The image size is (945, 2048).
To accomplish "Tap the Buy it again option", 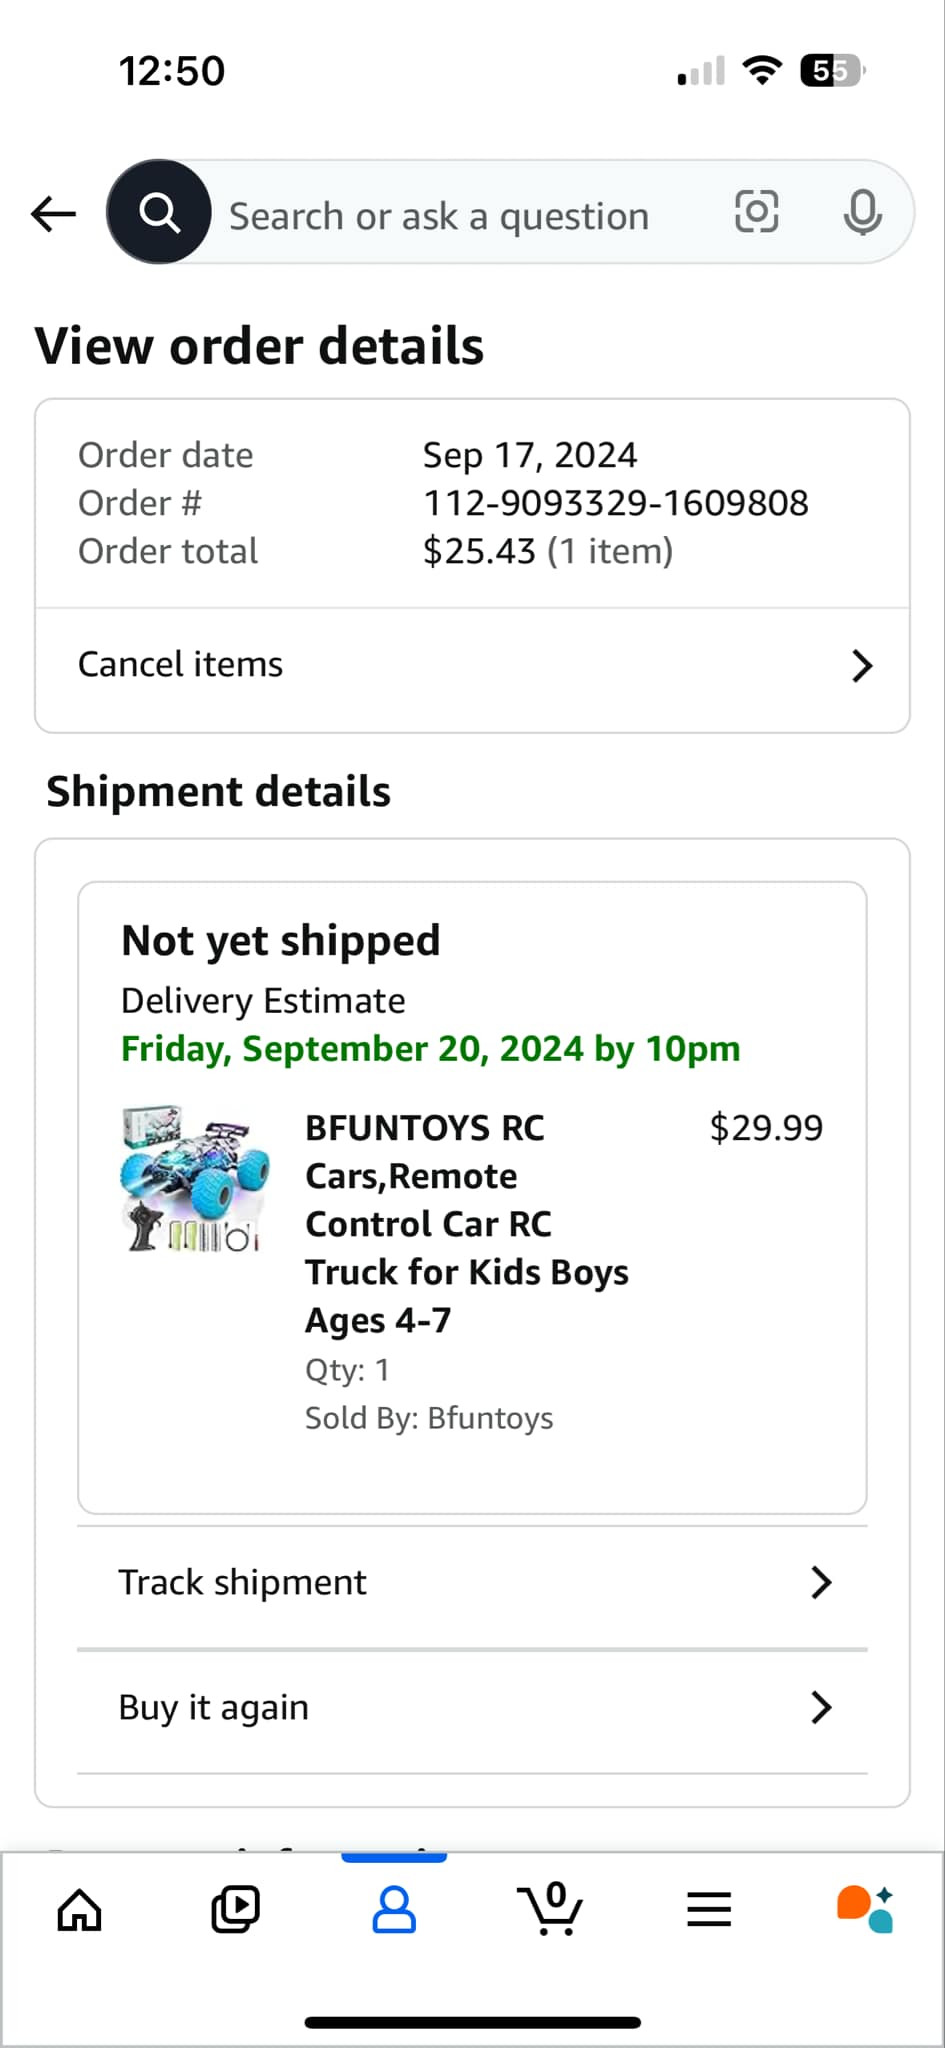I will tap(214, 1708).
